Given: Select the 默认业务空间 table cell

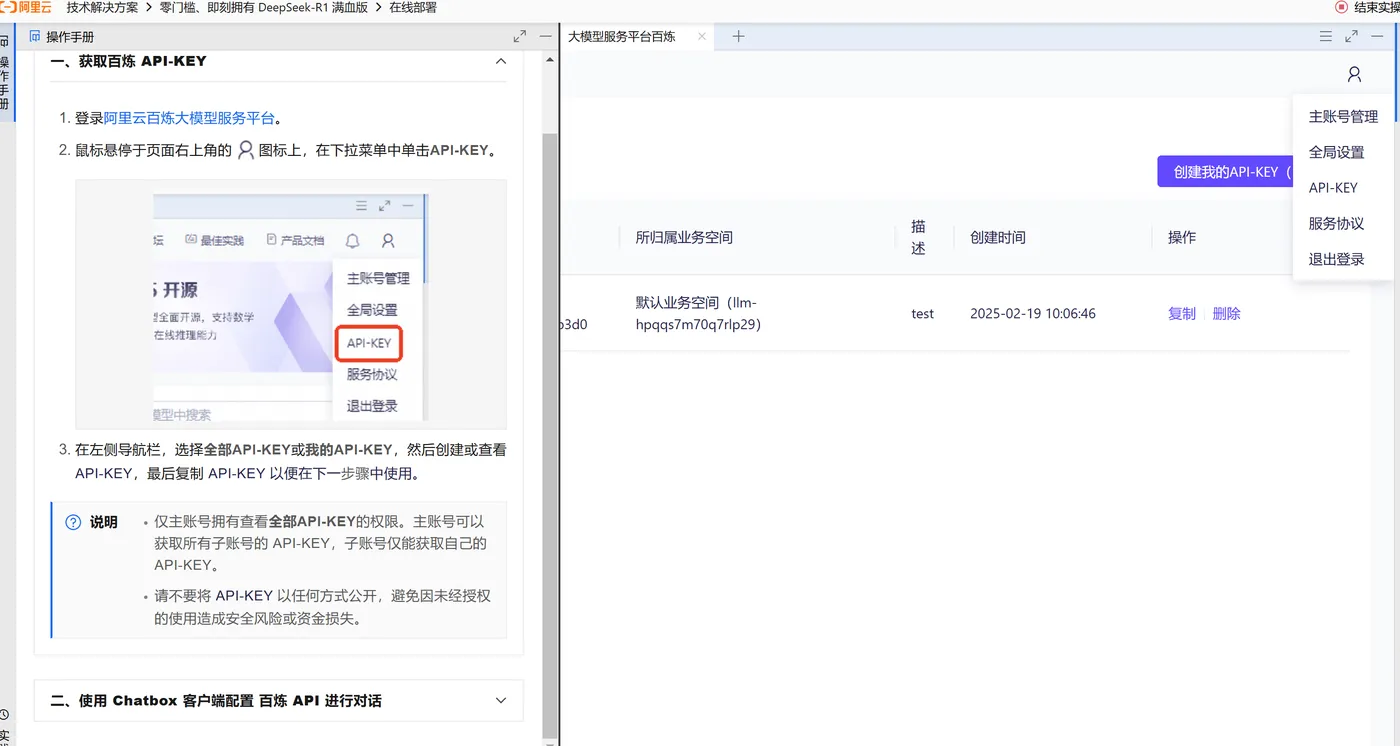Looking at the screenshot, I should click(699, 313).
